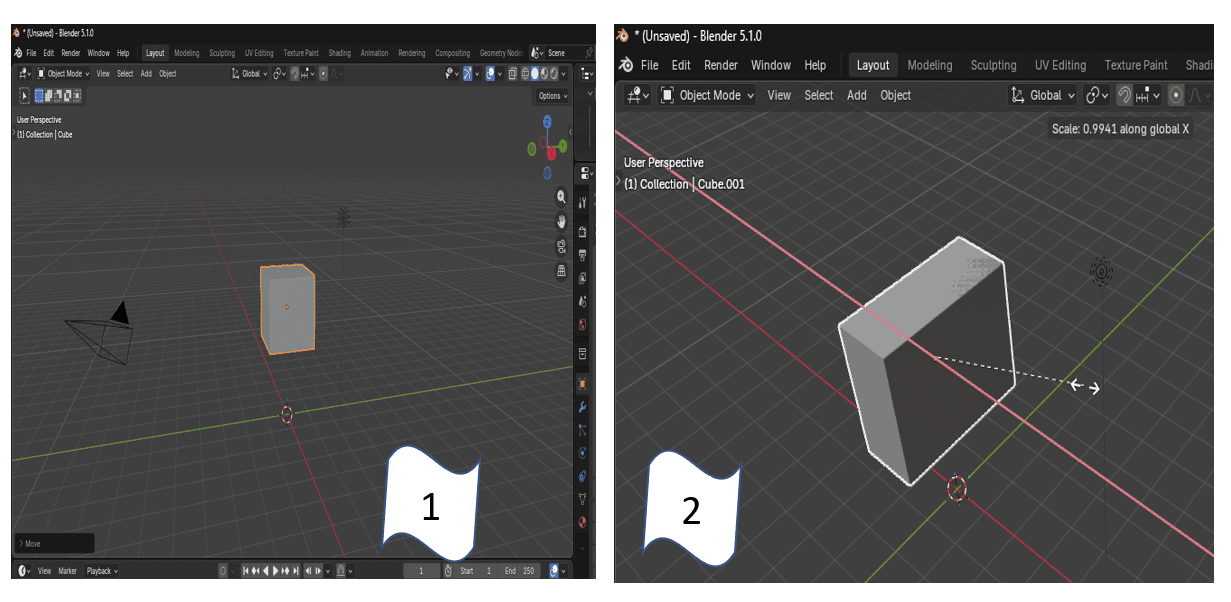The height and width of the screenshot is (602, 1231).
Task: Switch left viewport to Wireframe shading
Action: [525, 73]
